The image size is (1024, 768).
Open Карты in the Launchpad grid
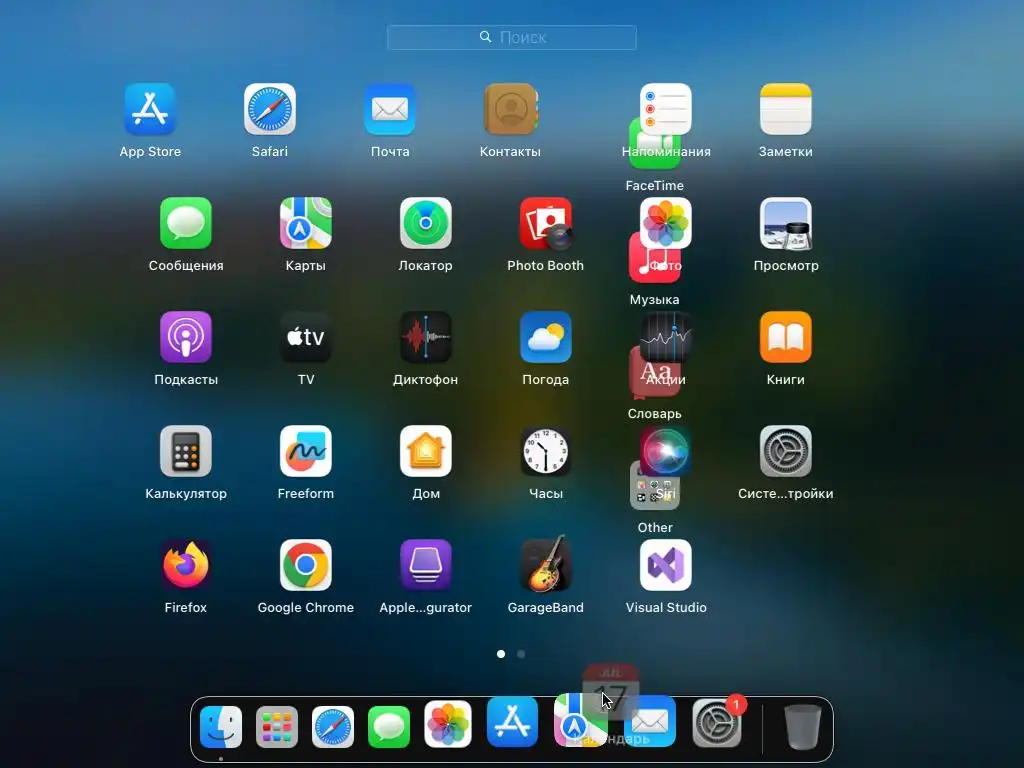point(306,223)
